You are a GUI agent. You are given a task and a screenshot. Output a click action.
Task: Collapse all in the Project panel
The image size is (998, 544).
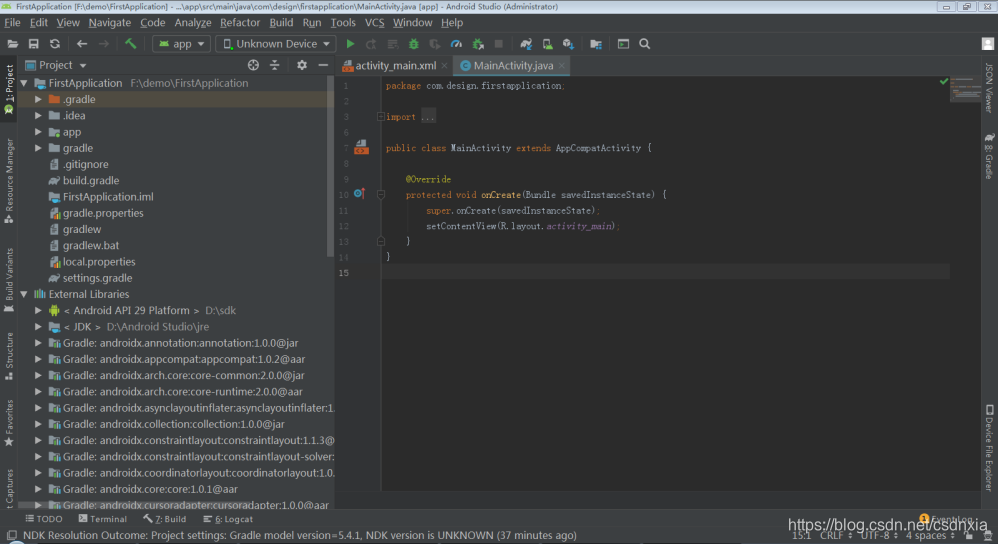click(274, 65)
